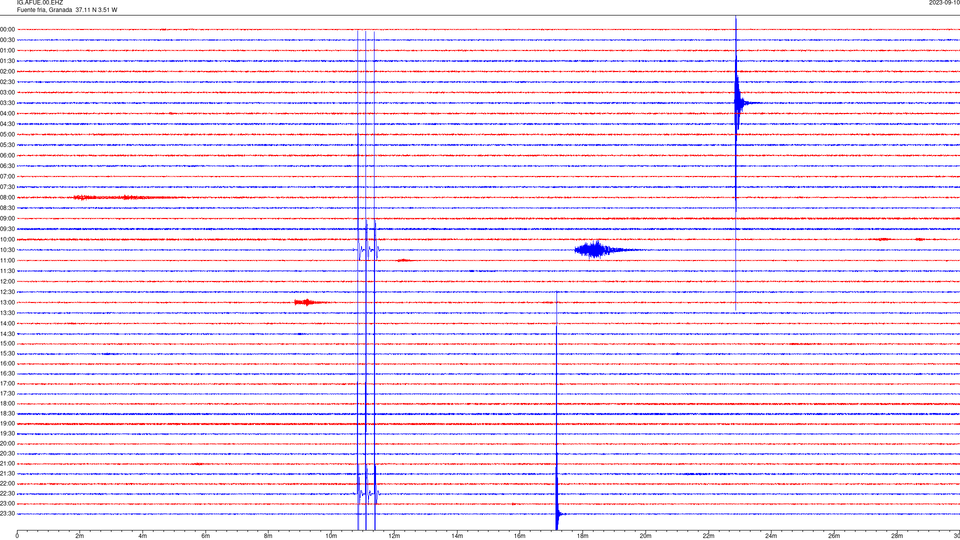Select the 15:00 trace time label
The image size is (960, 540).
(x=7, y=343)
